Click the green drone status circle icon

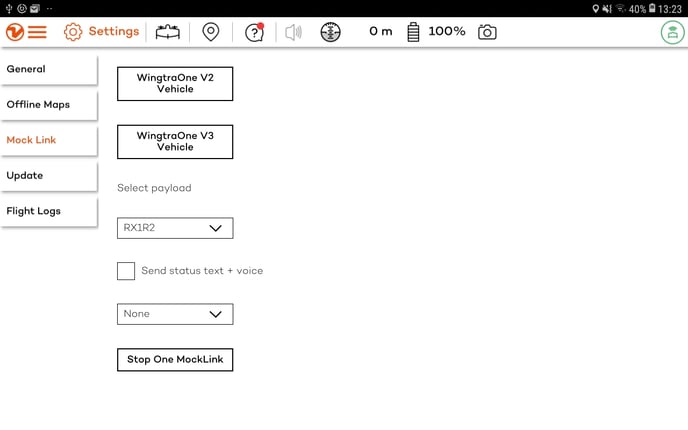point(673,32)
